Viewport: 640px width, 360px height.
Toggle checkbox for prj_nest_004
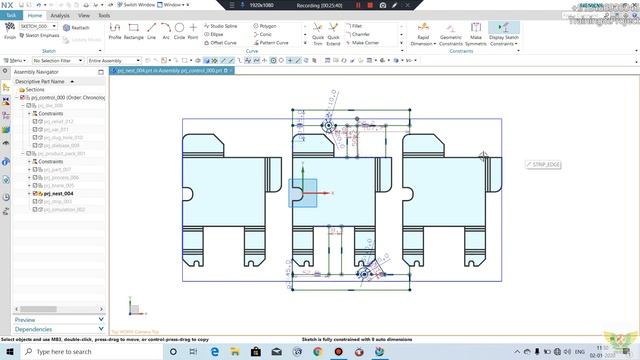point(35,193)
